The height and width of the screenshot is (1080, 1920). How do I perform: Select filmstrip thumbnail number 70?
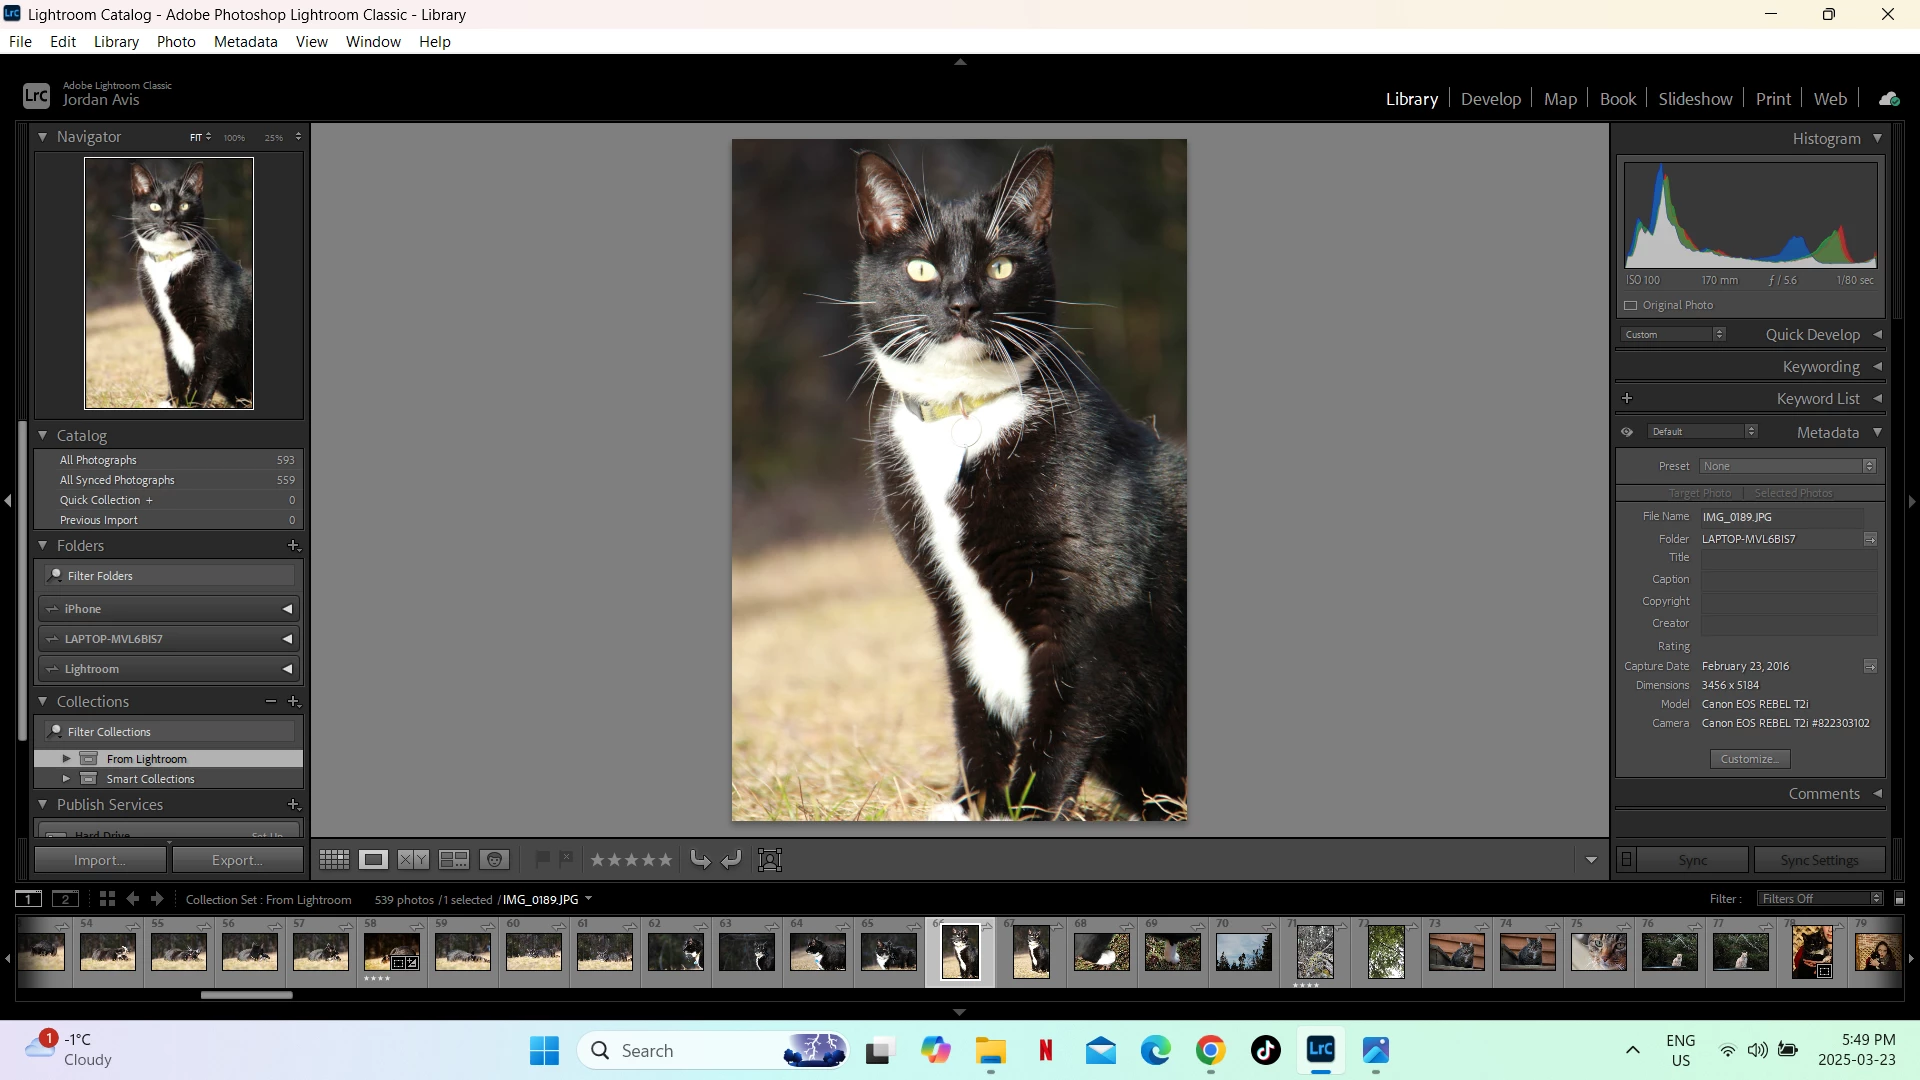tap(1243, 952)
